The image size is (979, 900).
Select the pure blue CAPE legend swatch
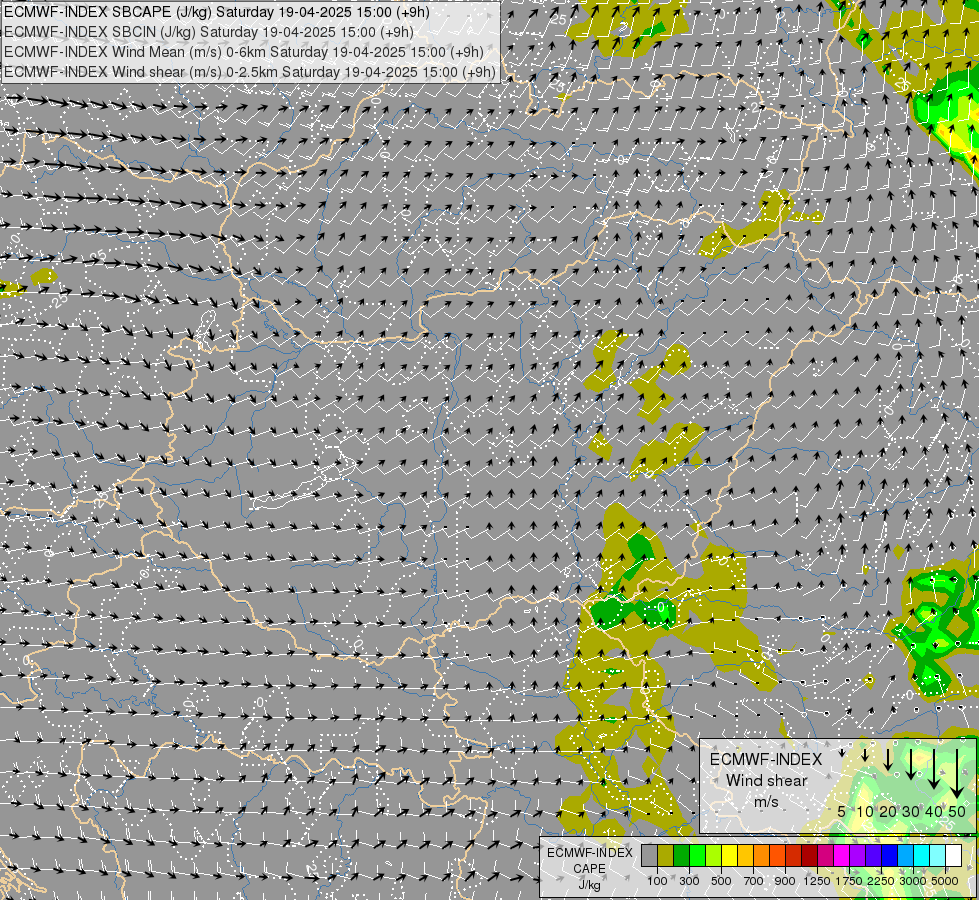coord(890,855)
